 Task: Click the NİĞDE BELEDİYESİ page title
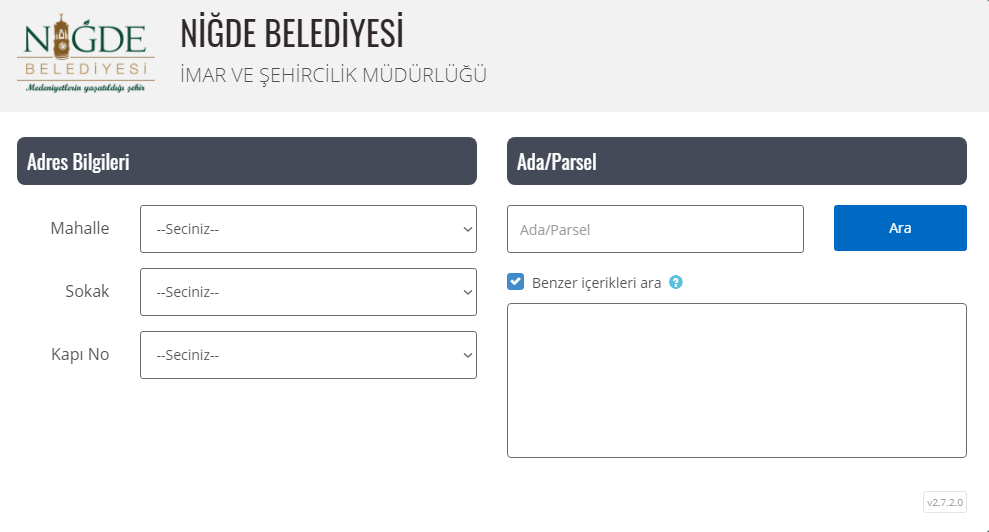coord(291,32)
